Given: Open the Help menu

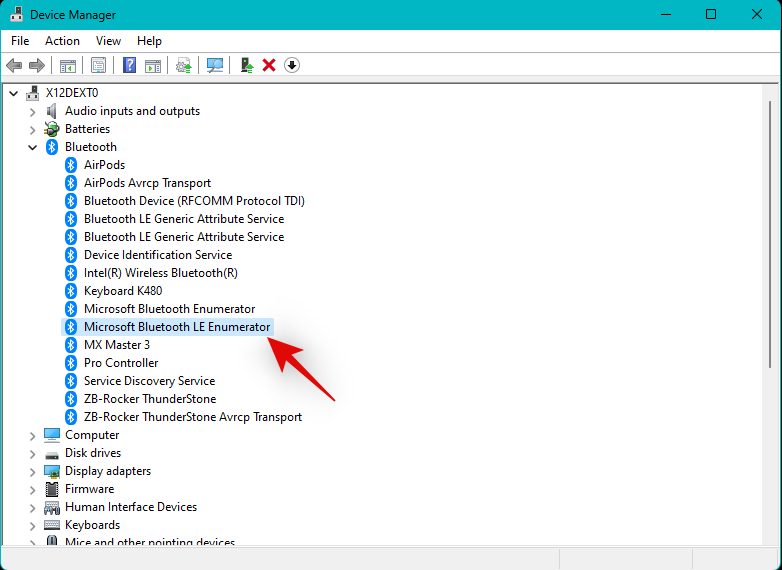Looking at the screenshot, I should pyautogui.click(x=149, y=41).
